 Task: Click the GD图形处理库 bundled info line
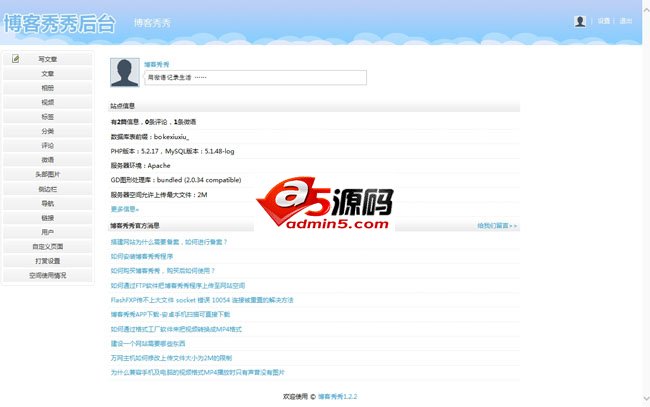176,180
